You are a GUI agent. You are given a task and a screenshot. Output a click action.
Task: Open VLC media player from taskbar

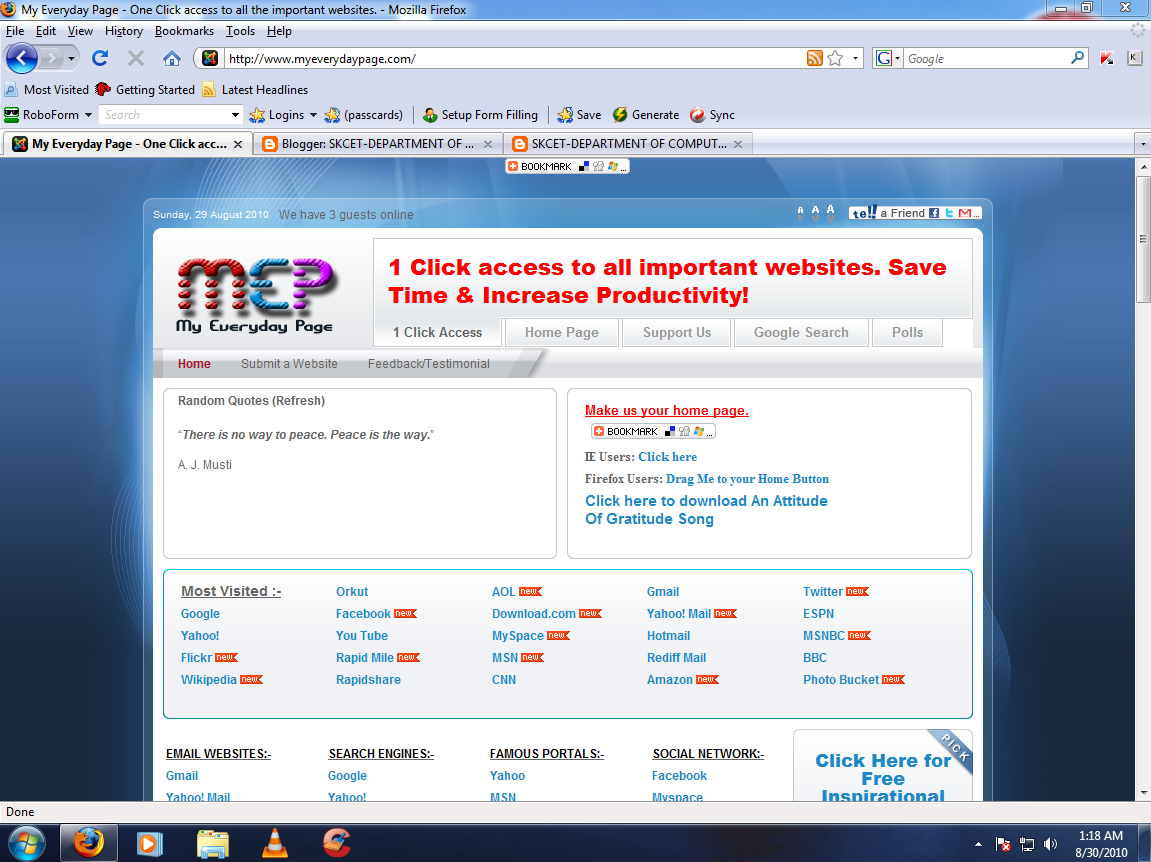pyautogui.click(x=275, y=843)
